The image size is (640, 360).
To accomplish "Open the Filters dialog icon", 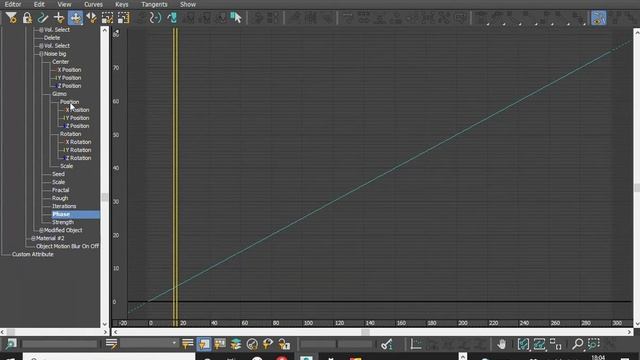I will [11, 18].
